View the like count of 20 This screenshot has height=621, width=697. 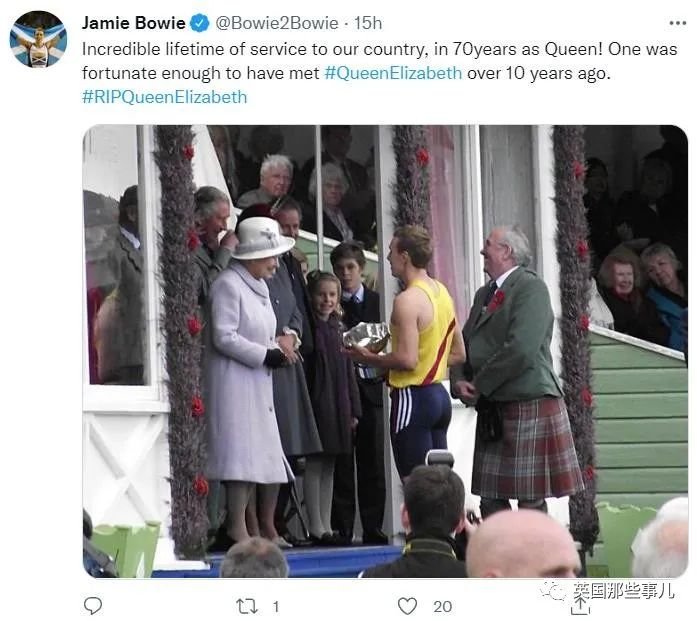coord(442,606)
